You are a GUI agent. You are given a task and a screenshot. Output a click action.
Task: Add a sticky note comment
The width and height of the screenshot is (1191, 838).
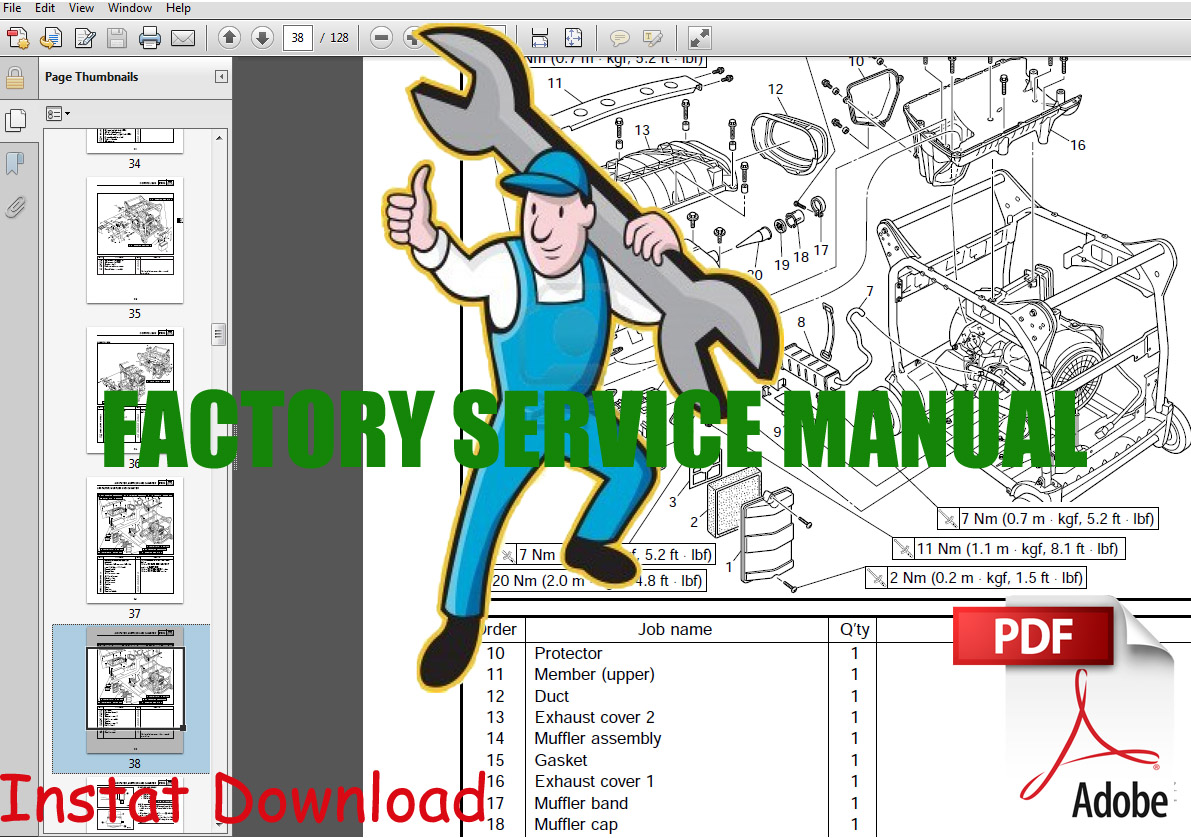coord(620,37)
